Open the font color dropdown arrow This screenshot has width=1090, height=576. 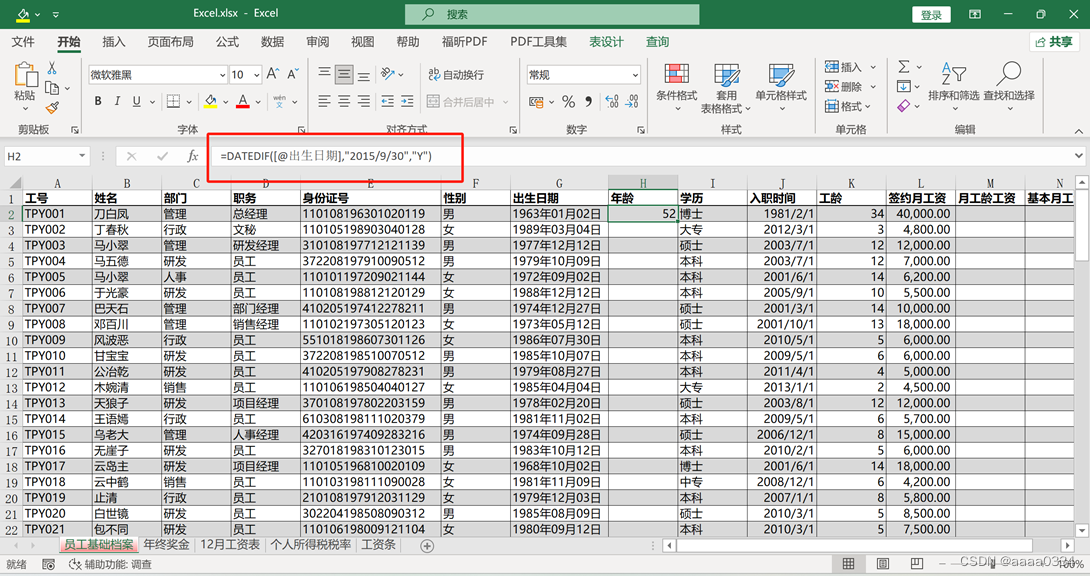tap(258, 102)
